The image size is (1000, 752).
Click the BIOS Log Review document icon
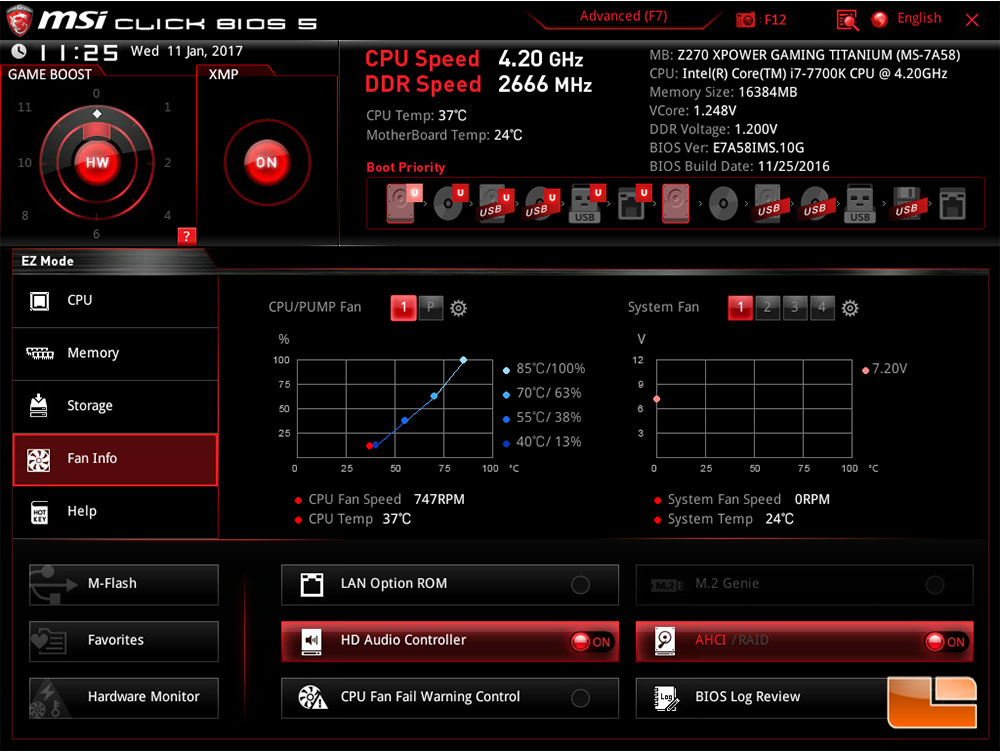coord(666,697)
